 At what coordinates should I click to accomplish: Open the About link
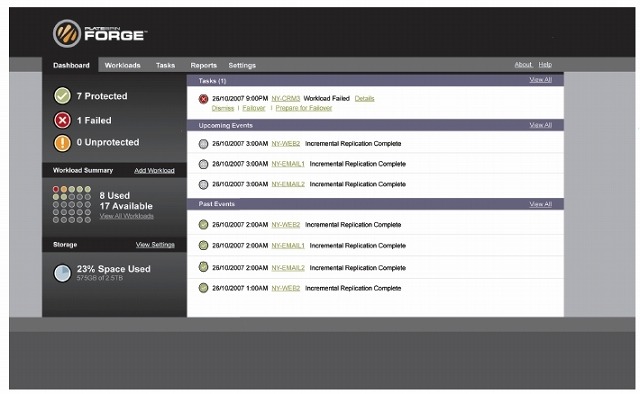[x=523, y=65]
